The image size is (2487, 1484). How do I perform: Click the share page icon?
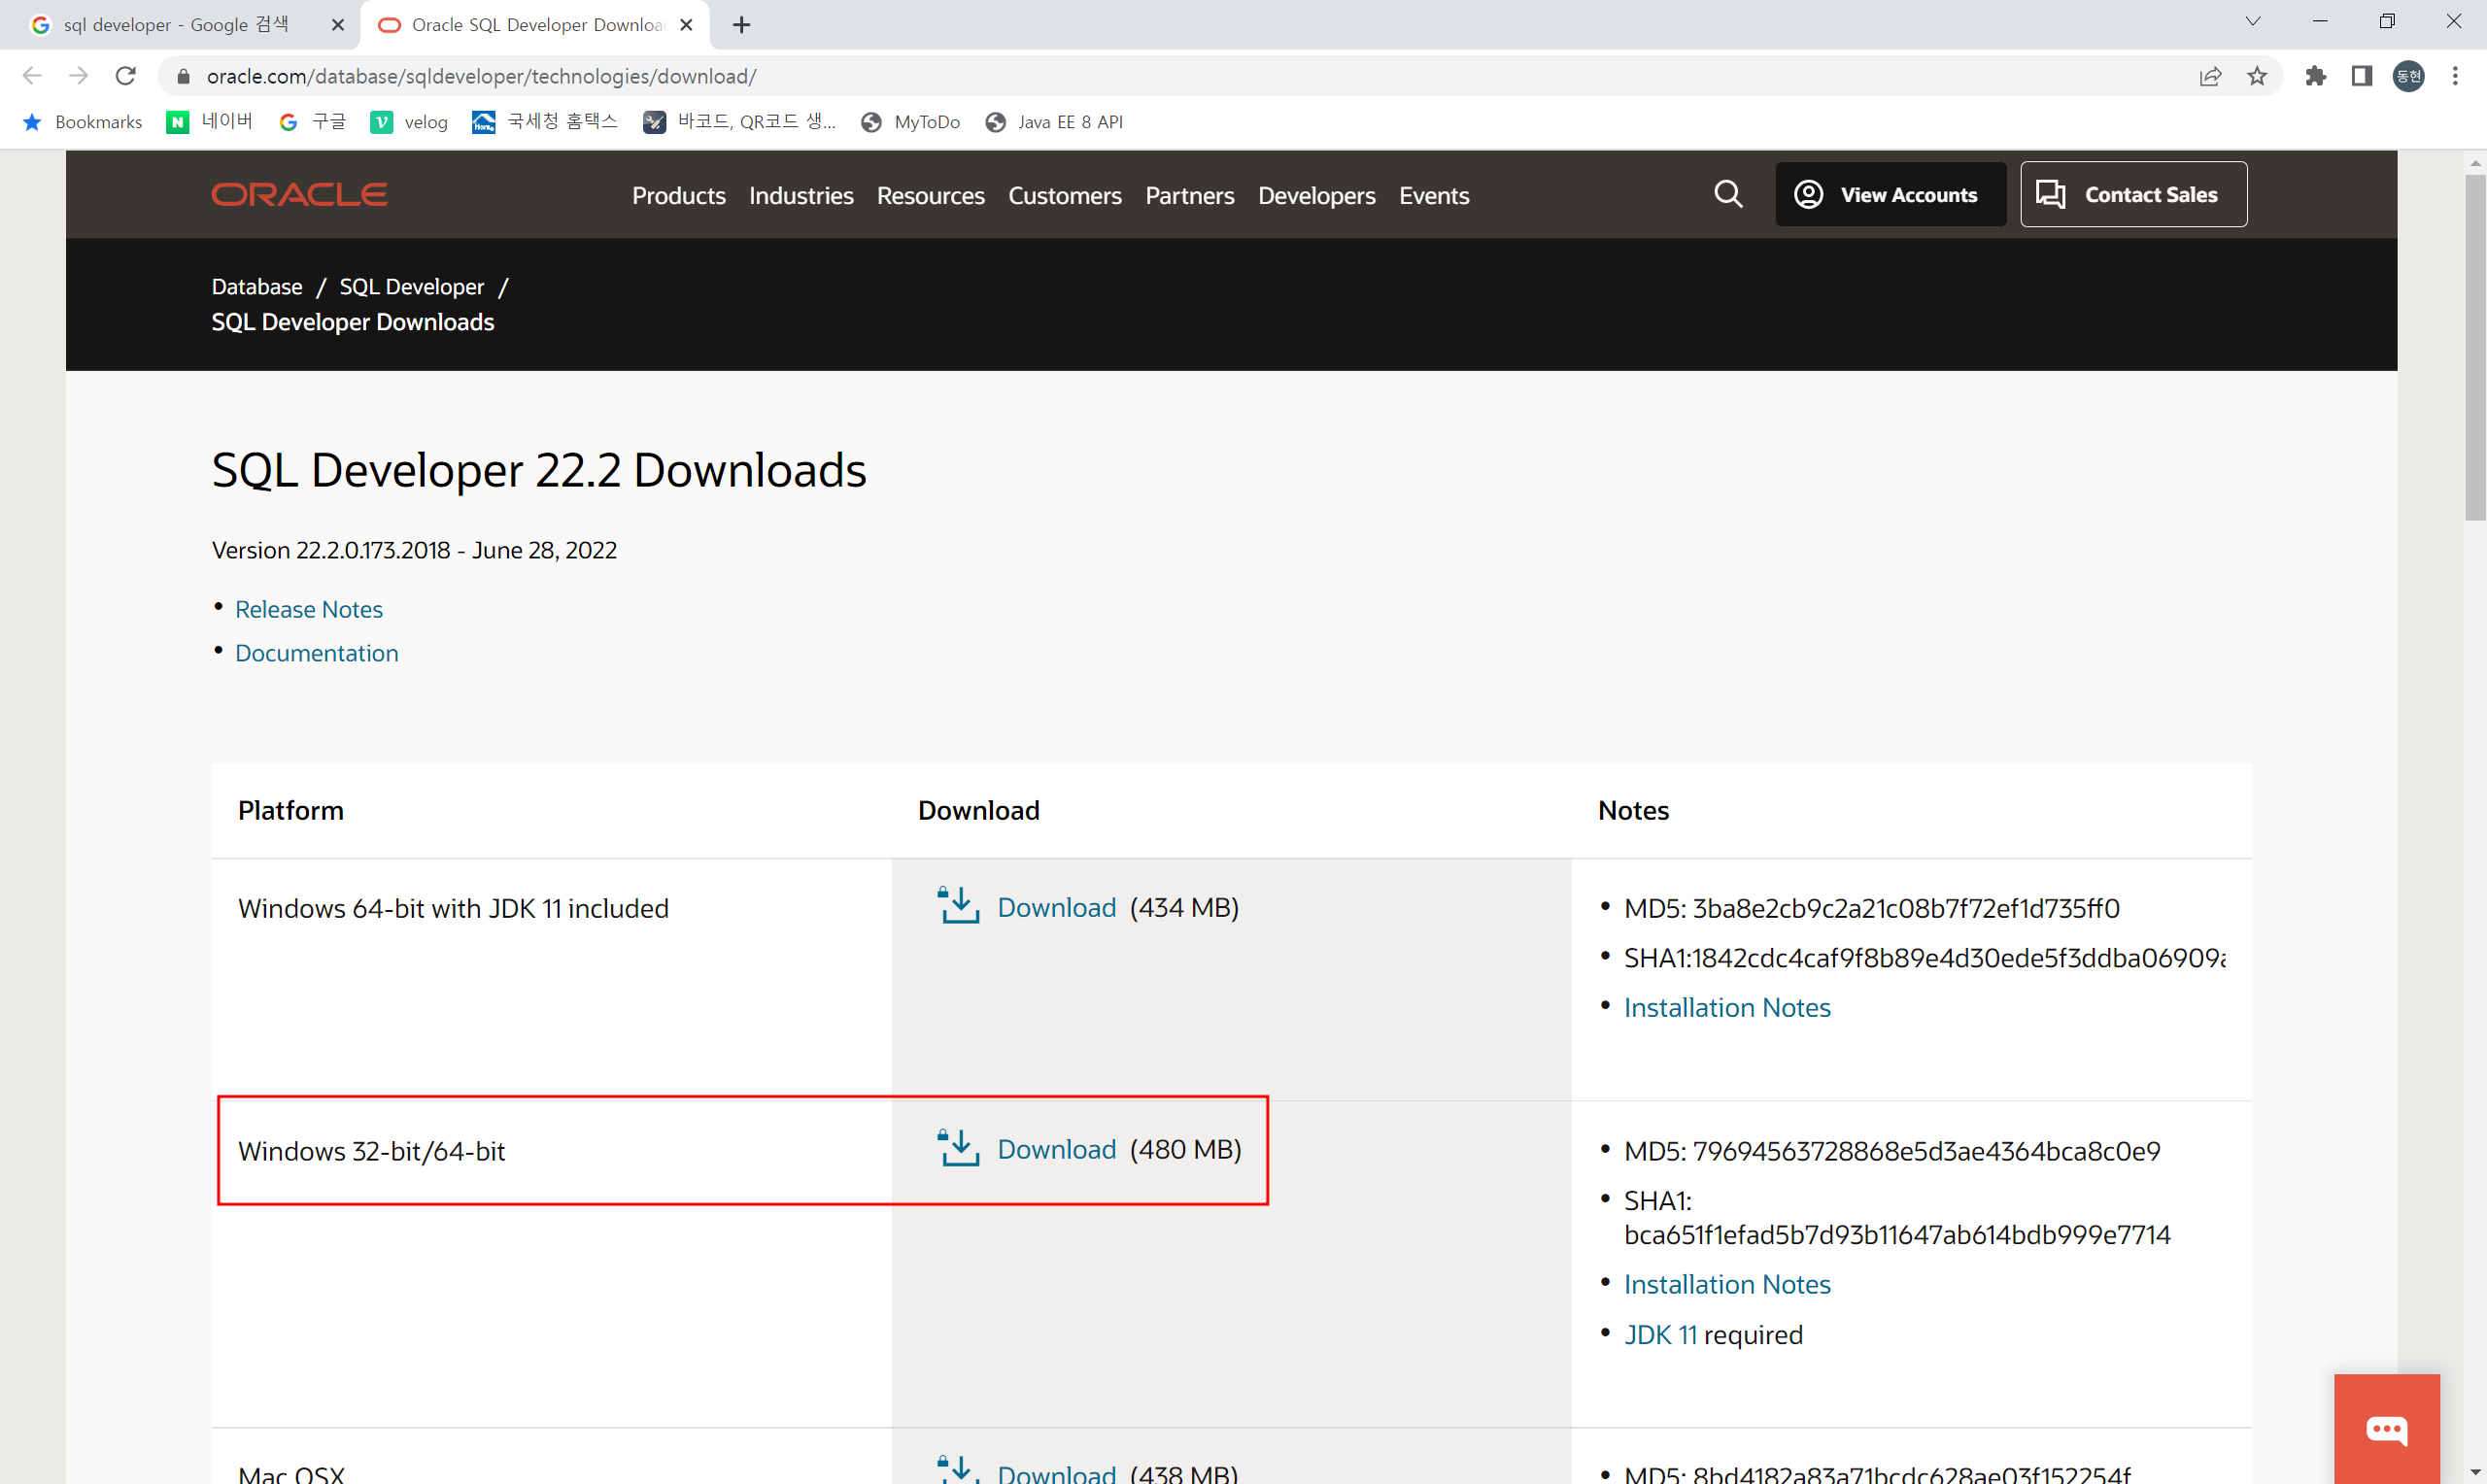(x=2210, y=76)
